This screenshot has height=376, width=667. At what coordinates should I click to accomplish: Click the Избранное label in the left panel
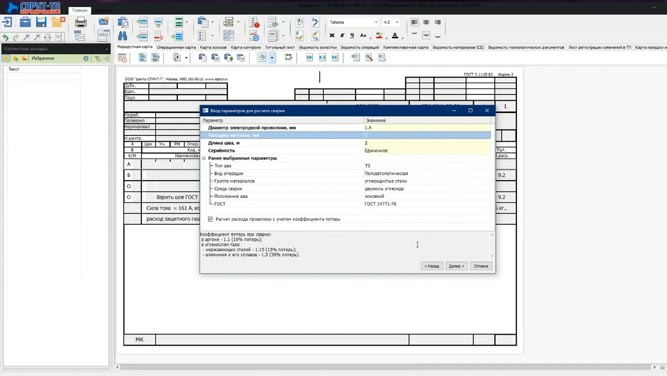click(x=43, y=58)
